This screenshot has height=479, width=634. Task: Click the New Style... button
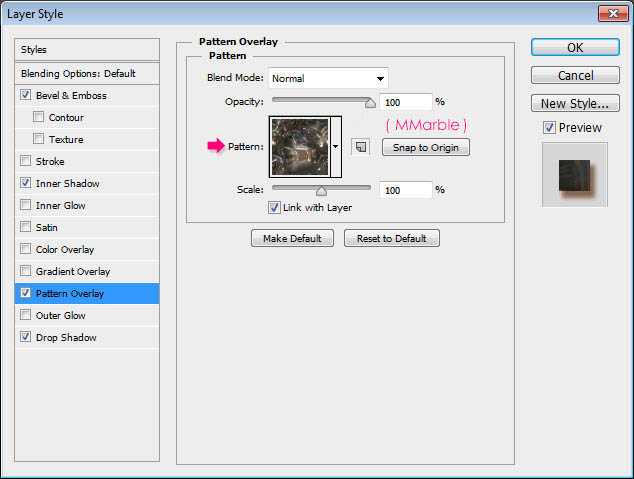click(x=574, y=103)
